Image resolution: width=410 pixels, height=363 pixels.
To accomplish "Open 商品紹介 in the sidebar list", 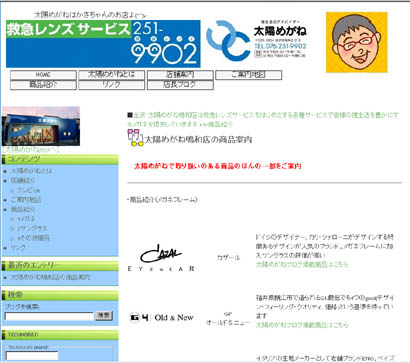I will tap(23, 210).
